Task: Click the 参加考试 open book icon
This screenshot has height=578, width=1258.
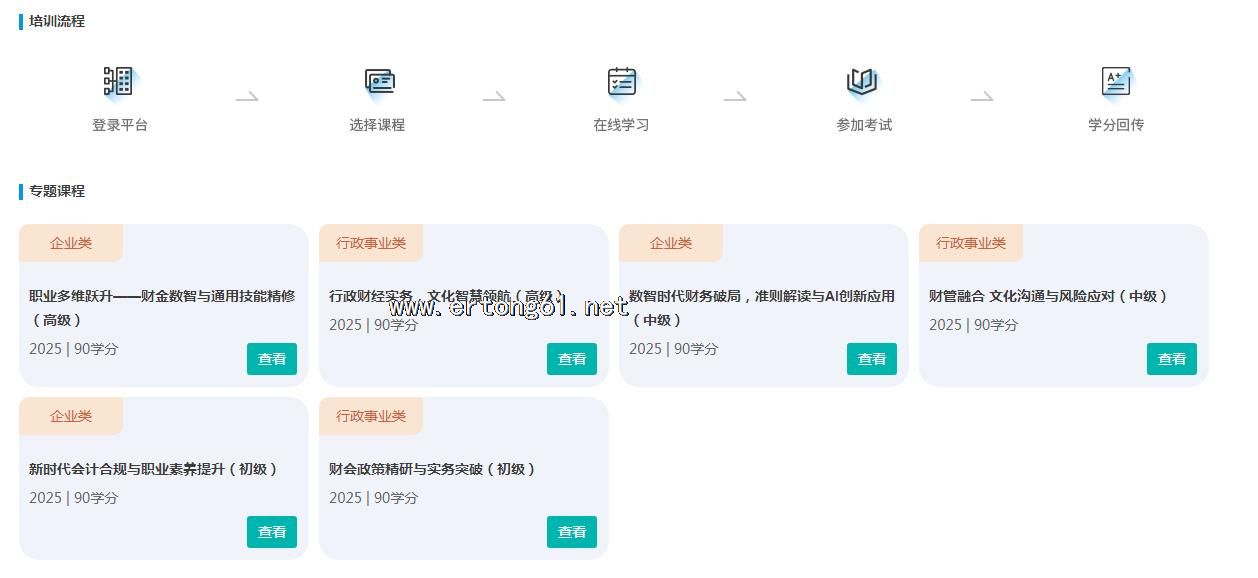Action: coord(862,82)
